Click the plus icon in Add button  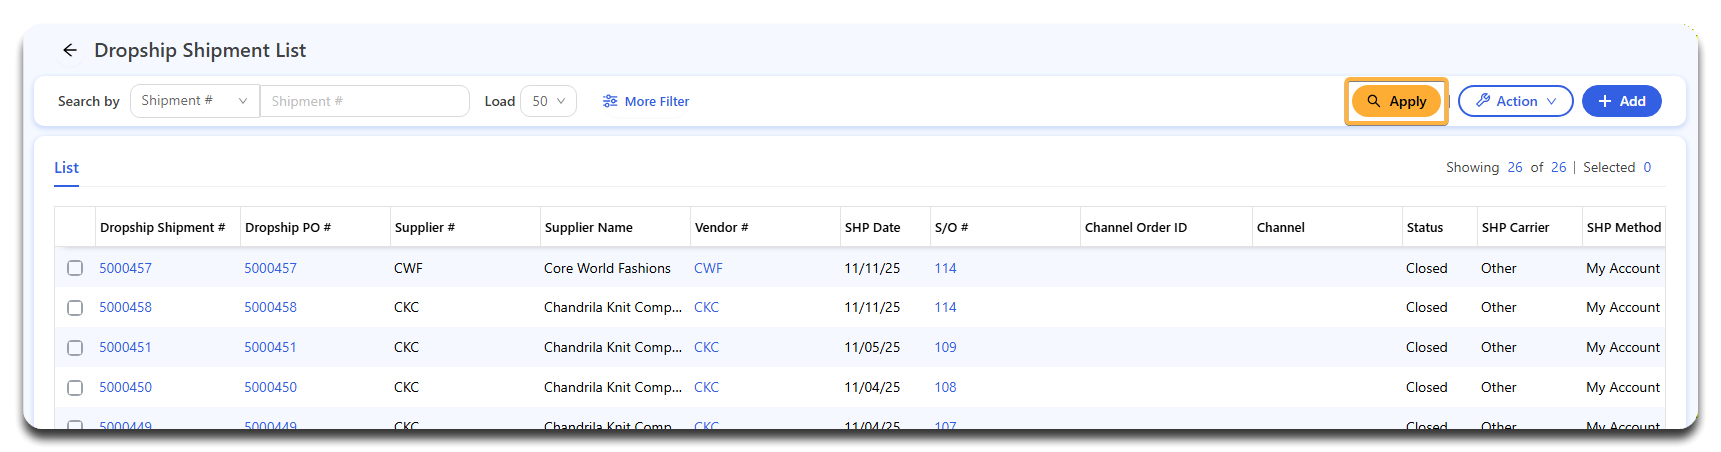click(1605, 101)
